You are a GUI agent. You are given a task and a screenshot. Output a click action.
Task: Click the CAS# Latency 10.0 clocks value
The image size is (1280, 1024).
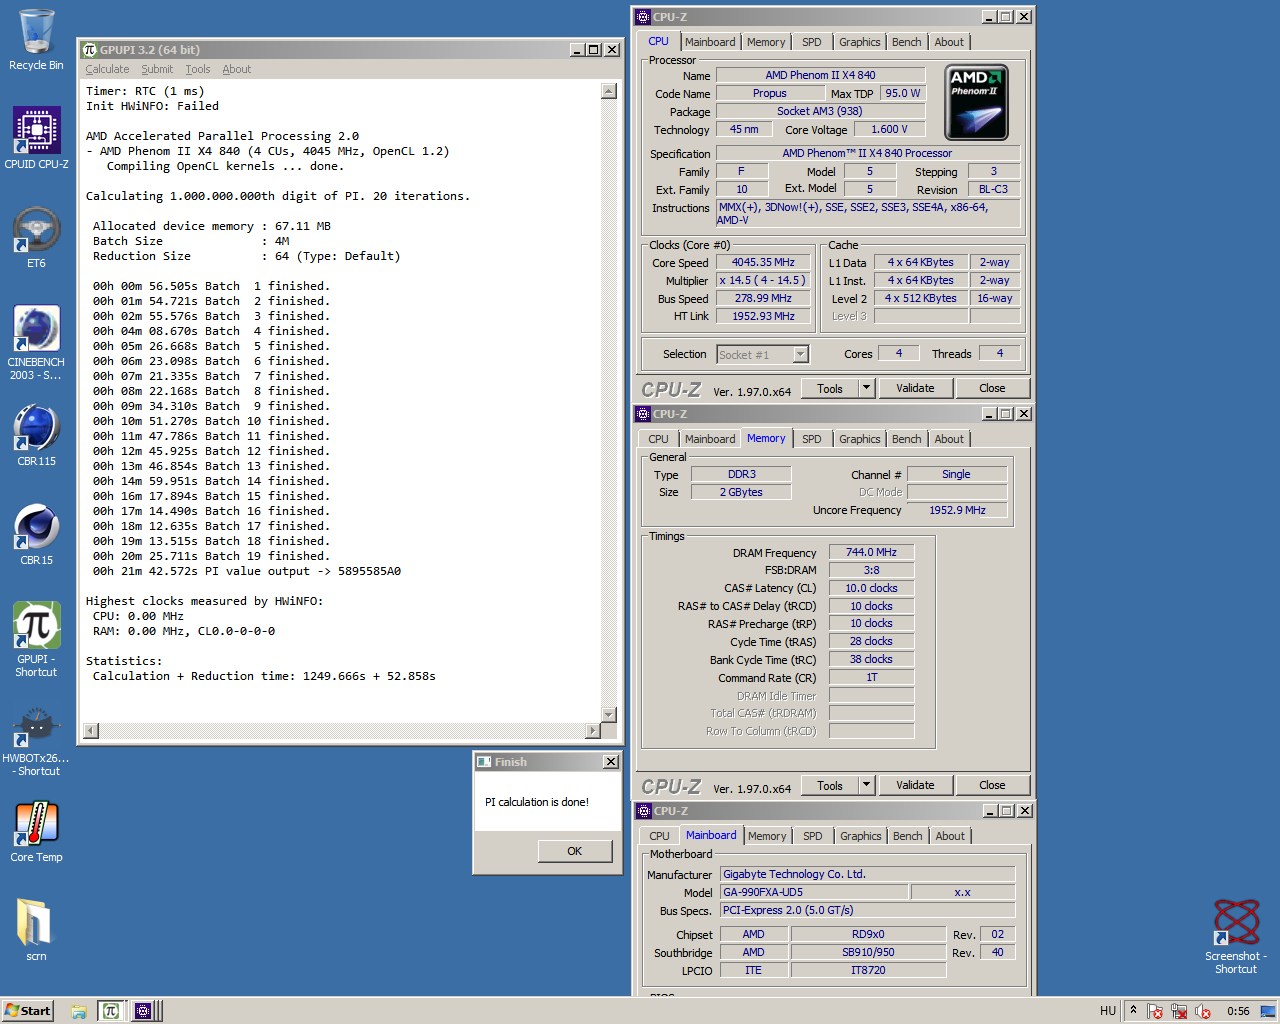pyautogui.click(x=871, y=588)
